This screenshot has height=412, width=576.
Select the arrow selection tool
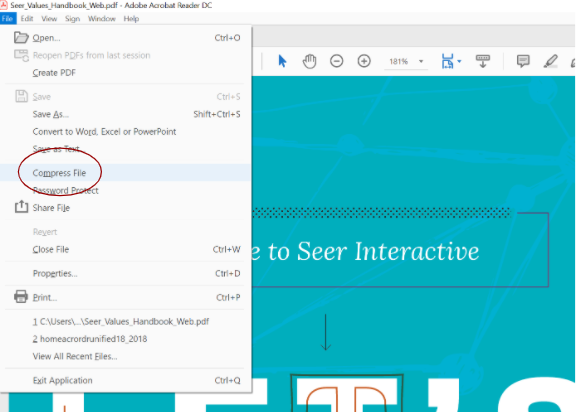282,61
